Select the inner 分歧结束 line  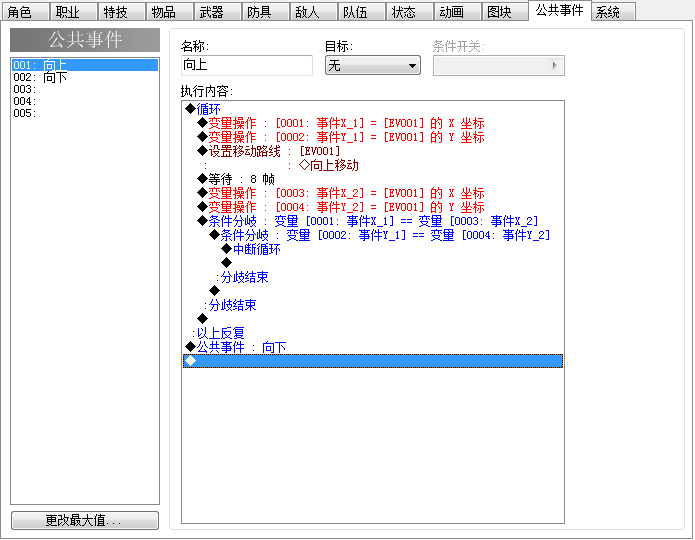pos(373,277)
